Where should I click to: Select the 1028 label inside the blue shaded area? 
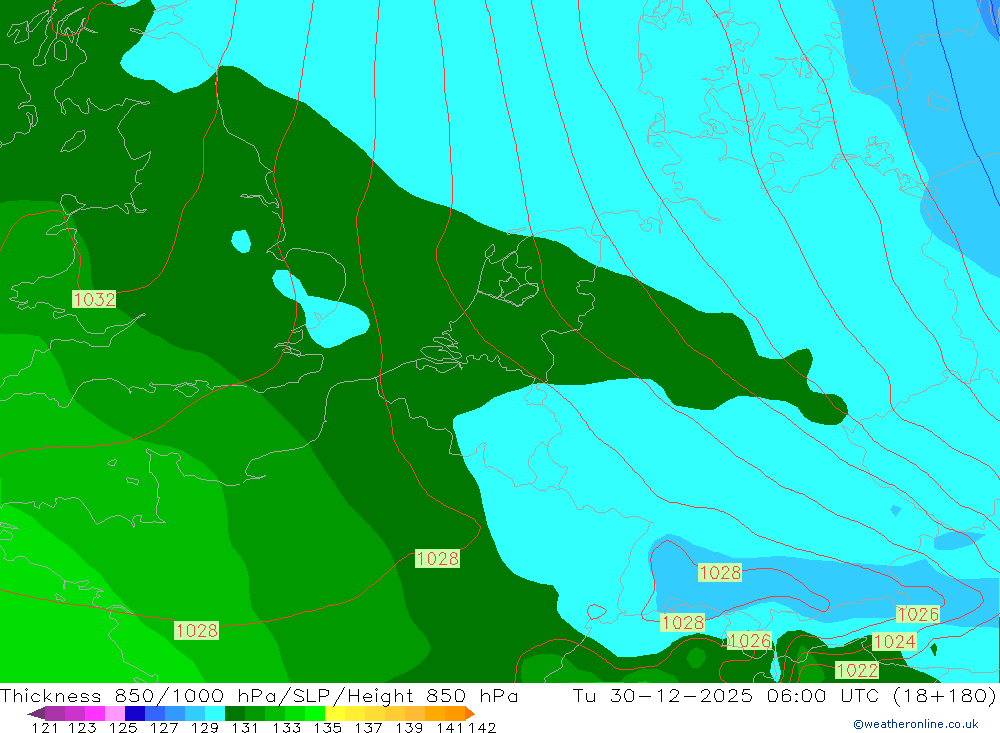tap(720, 572)
